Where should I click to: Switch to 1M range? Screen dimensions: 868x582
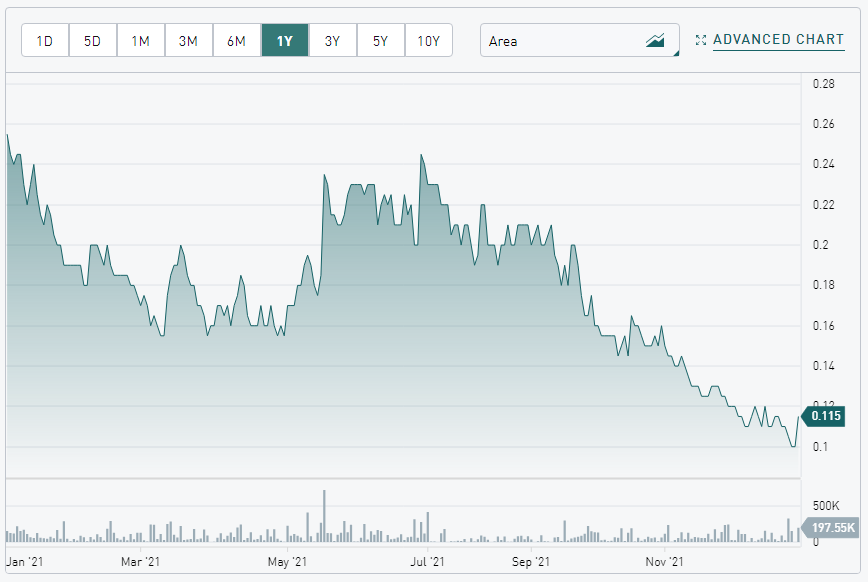(x=141, y=40)
